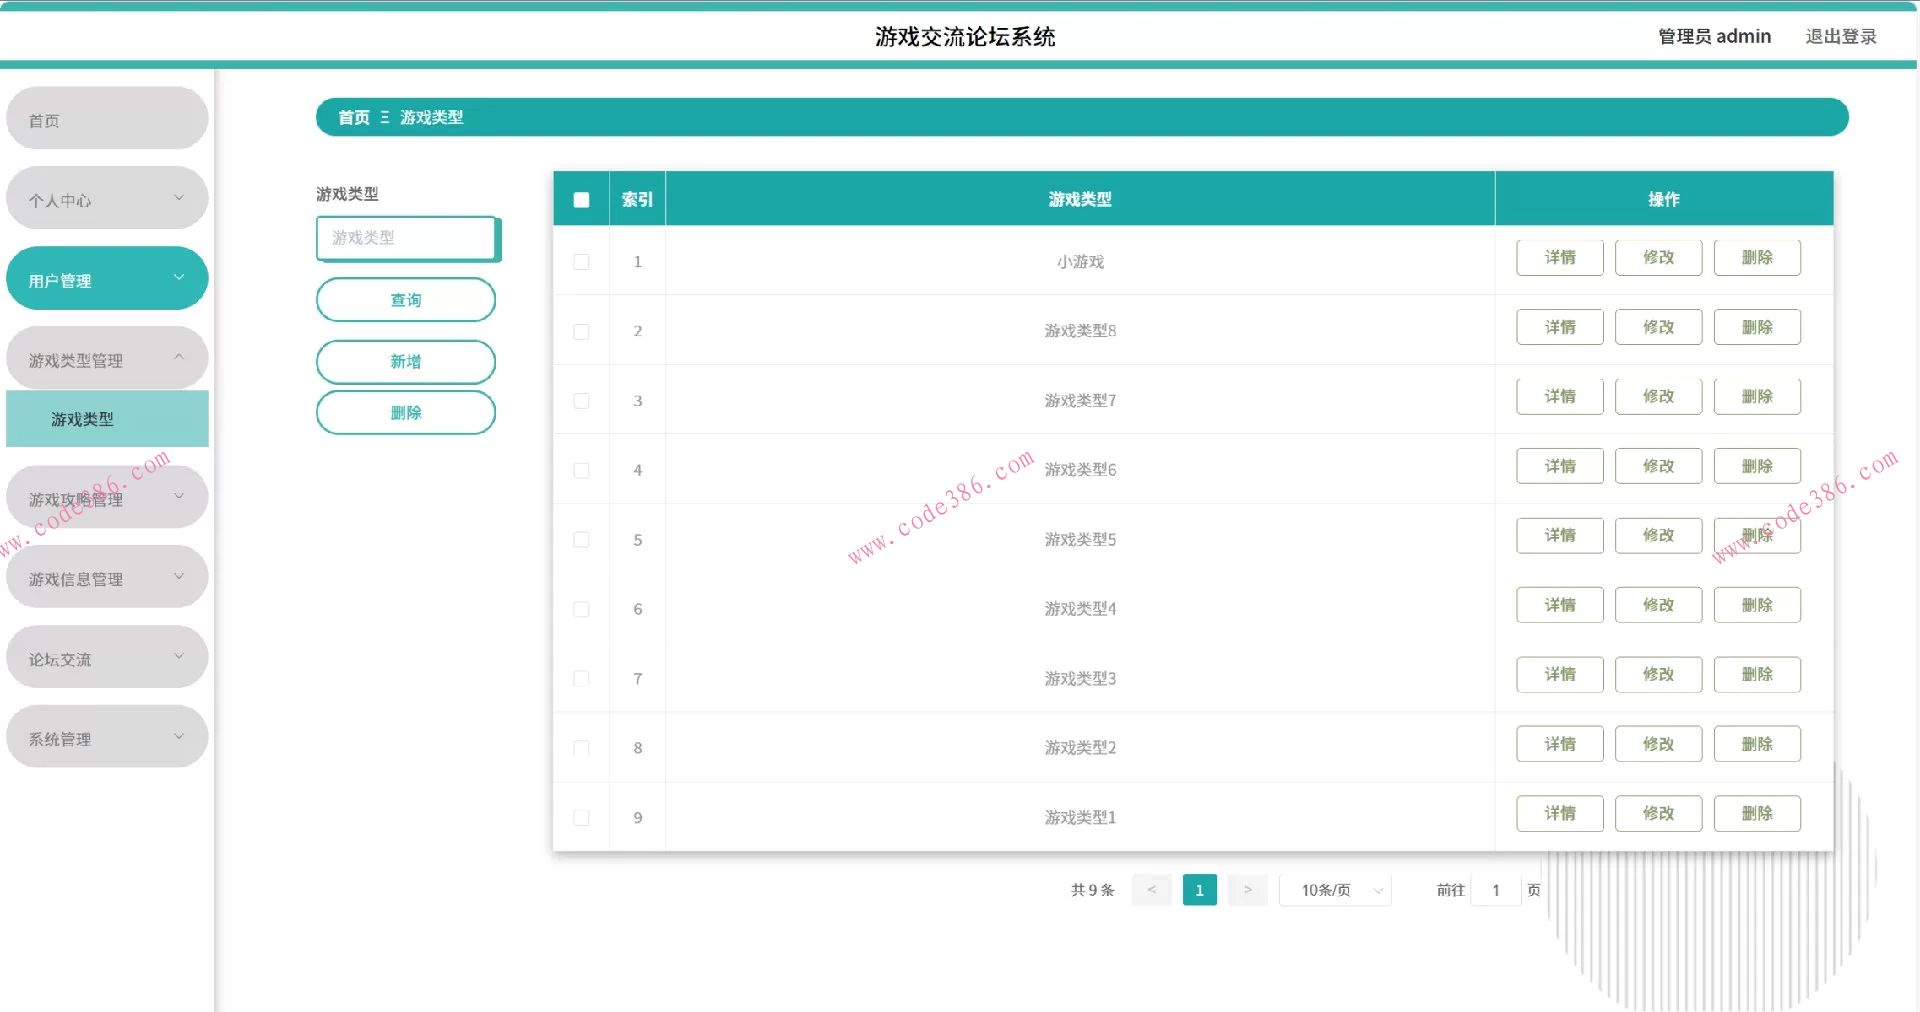Collapse the 游戏类型管理 sidebar section
This screenshot has width=1920, height=1012.
(x=107, y=357)
